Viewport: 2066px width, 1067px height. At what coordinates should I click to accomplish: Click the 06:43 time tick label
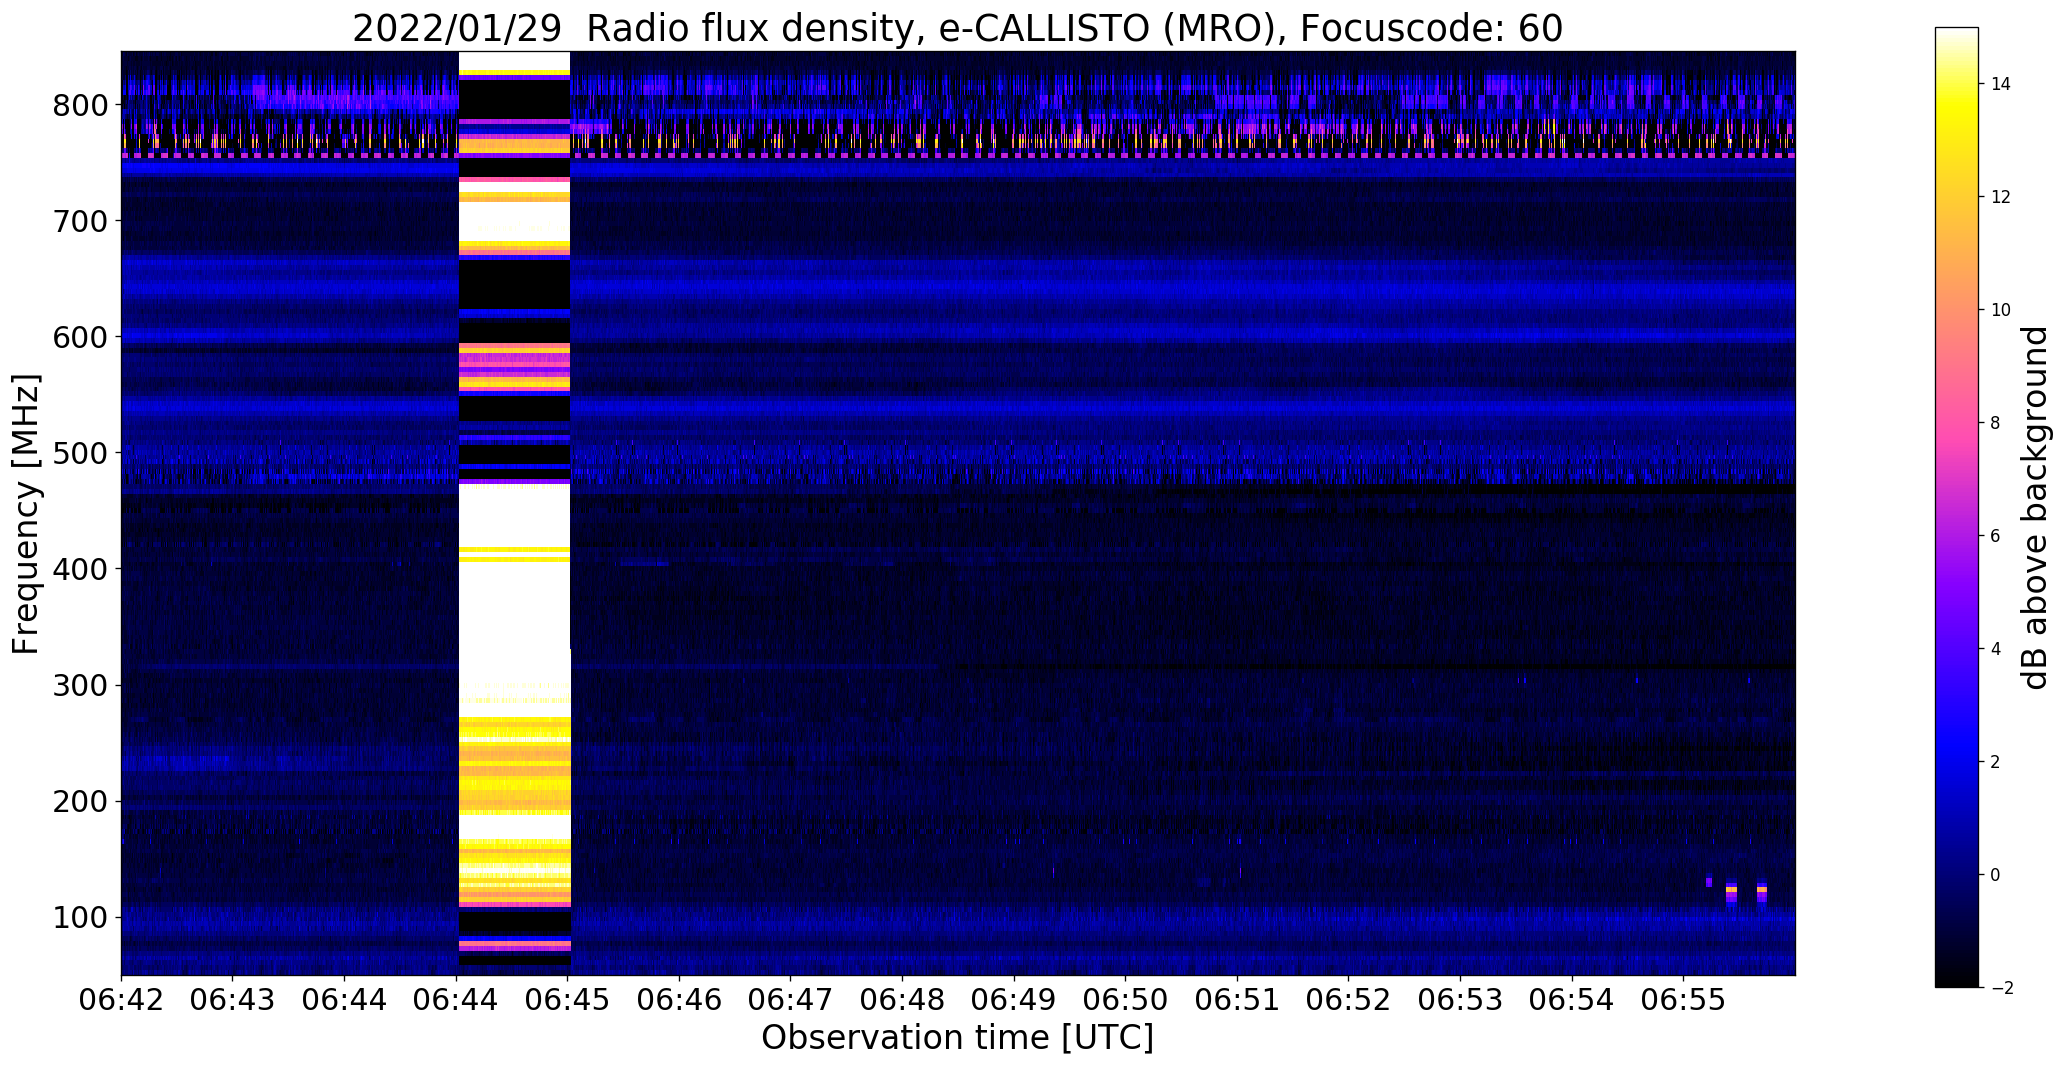click(233, 1002)
